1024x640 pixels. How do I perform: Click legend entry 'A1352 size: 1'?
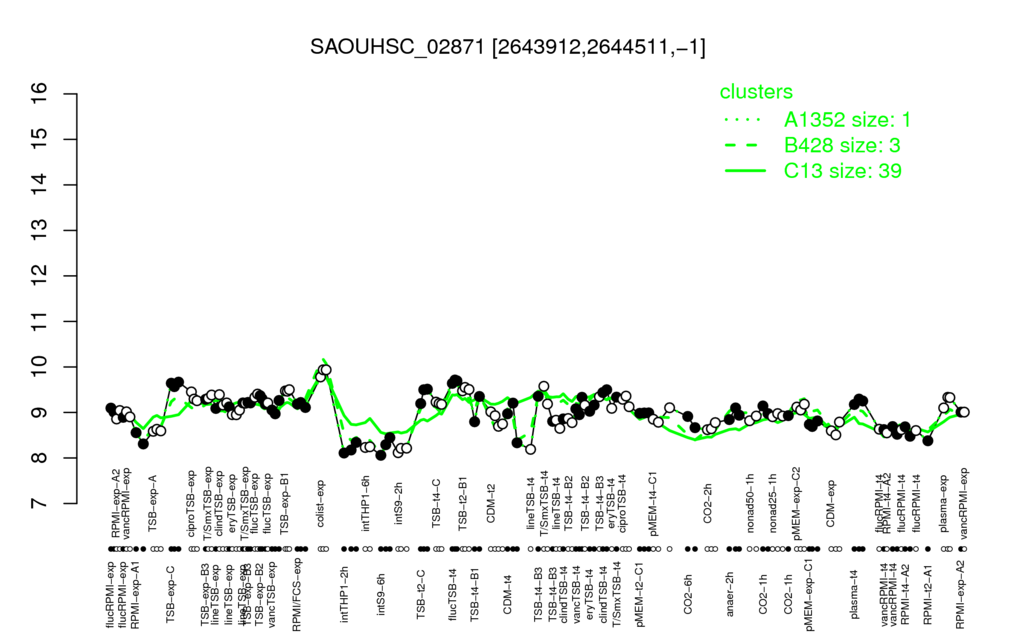coord(847,120)
